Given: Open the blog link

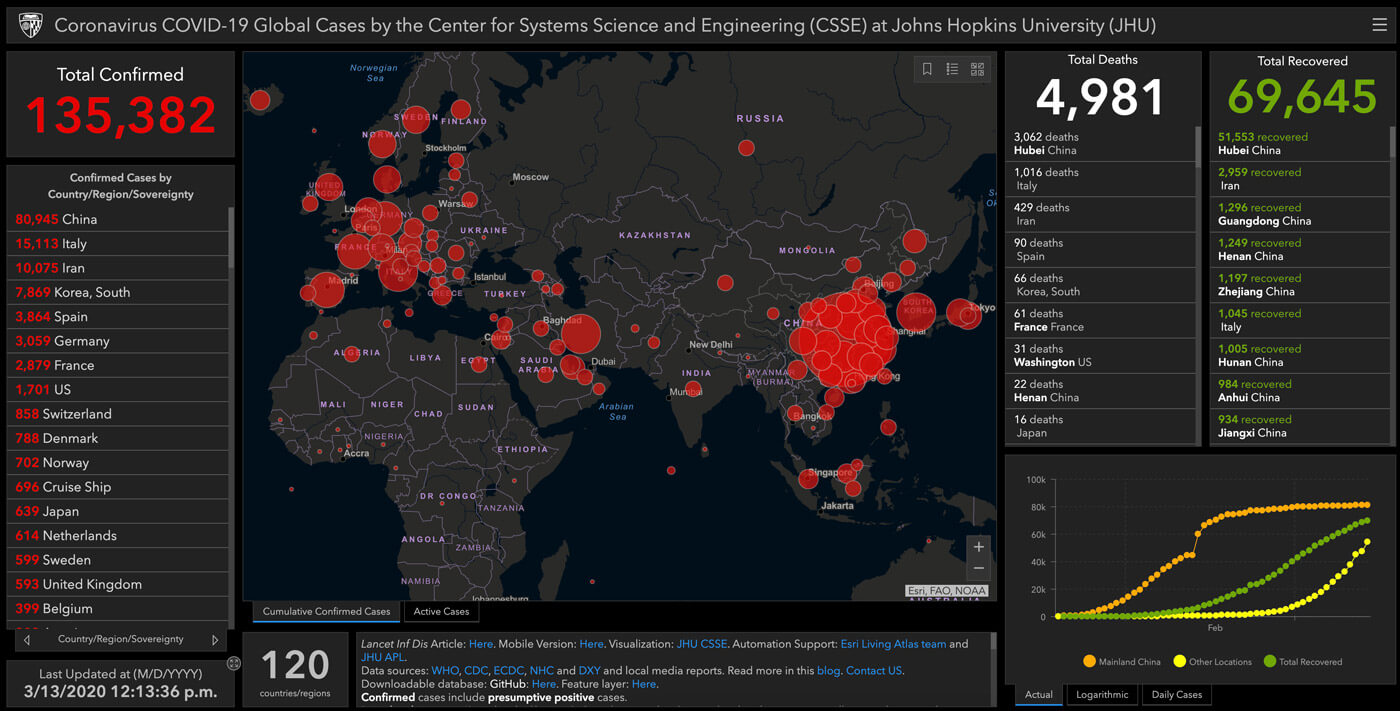Looking at the screenshot, I should (828, 671).
